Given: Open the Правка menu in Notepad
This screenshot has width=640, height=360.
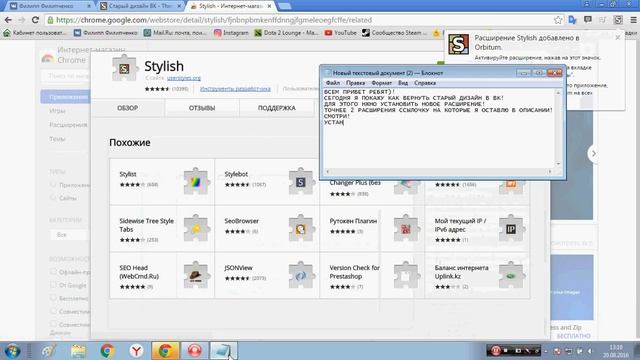Looking at the screenshot, I should (x=356, y=83).
